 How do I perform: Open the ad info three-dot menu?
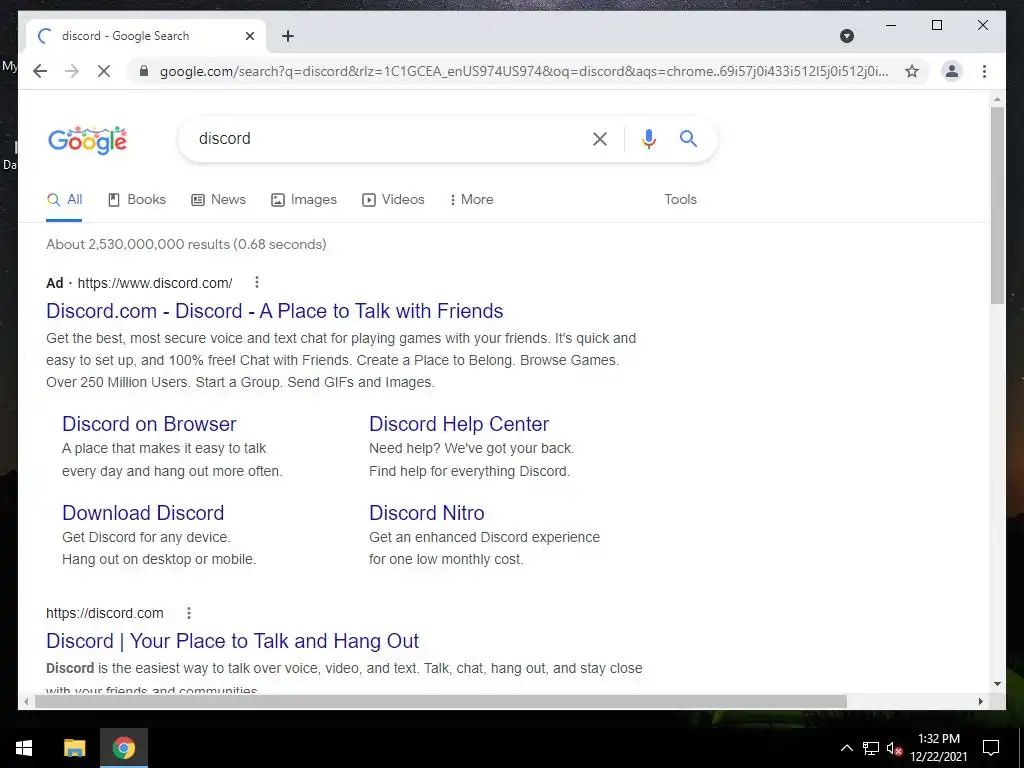click(x=257, y=282)
